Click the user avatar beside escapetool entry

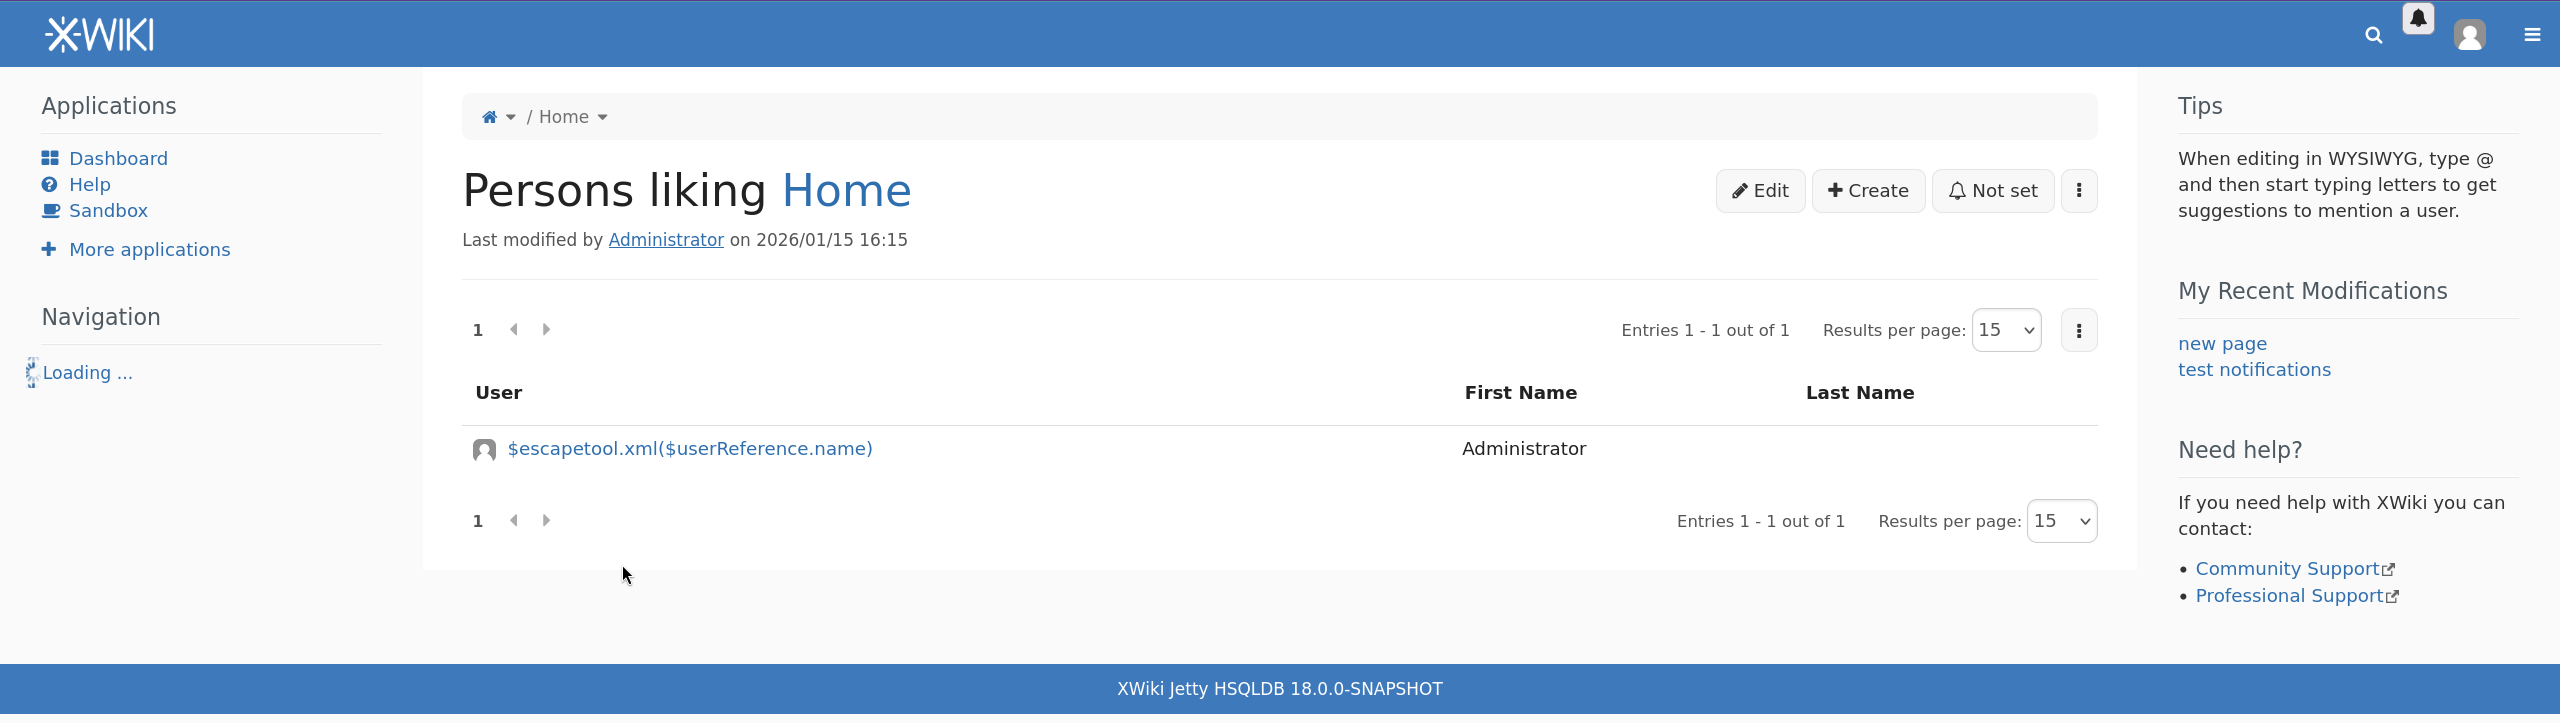pos(484,450)
